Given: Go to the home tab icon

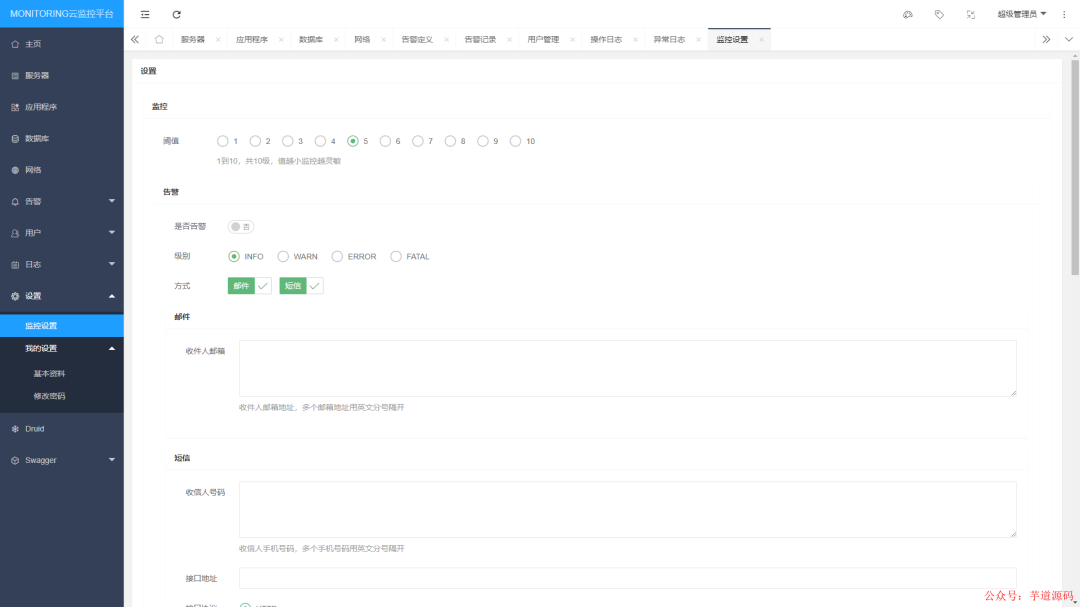Looking at the screenshot, I should click(x=159, y=39).
